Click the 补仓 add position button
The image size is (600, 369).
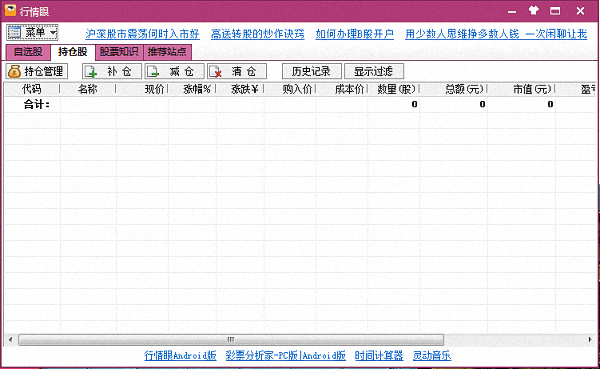coord(112,72)
